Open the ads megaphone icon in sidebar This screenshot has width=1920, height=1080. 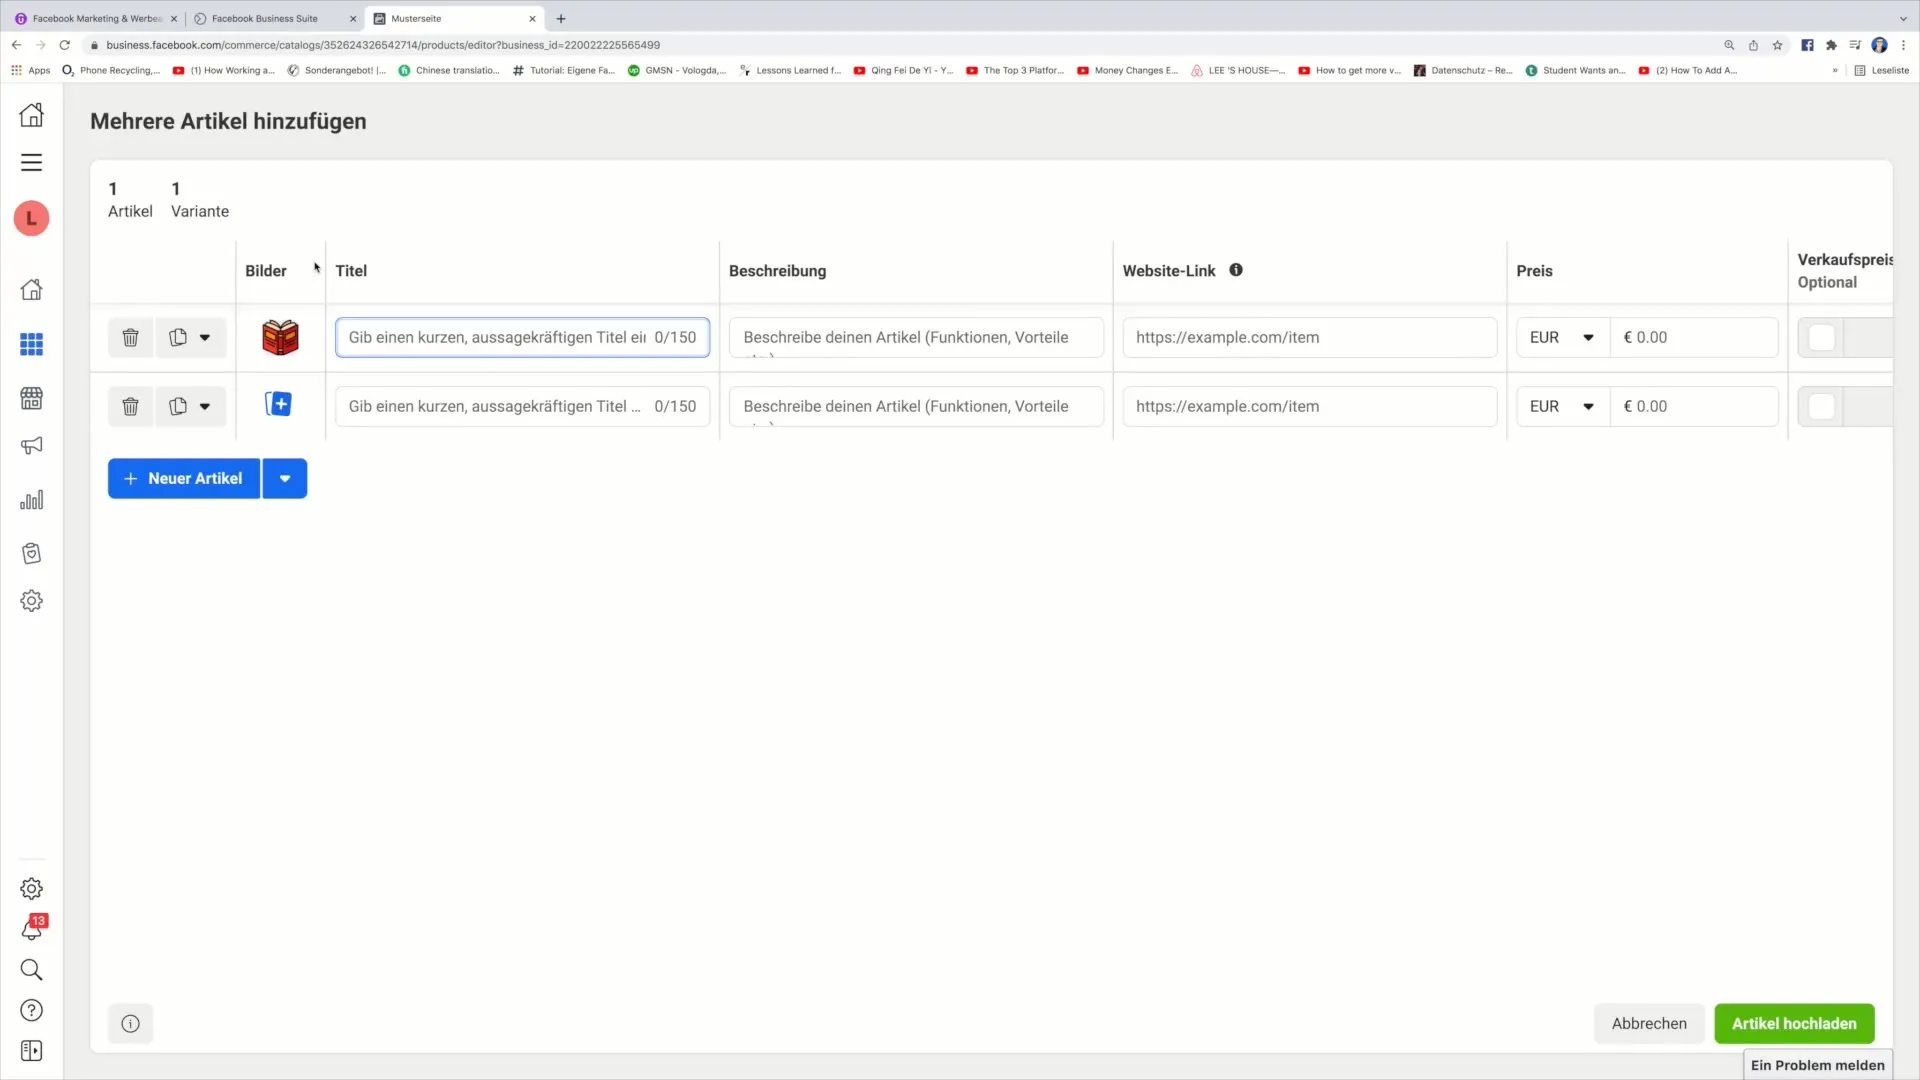point(31,446)
